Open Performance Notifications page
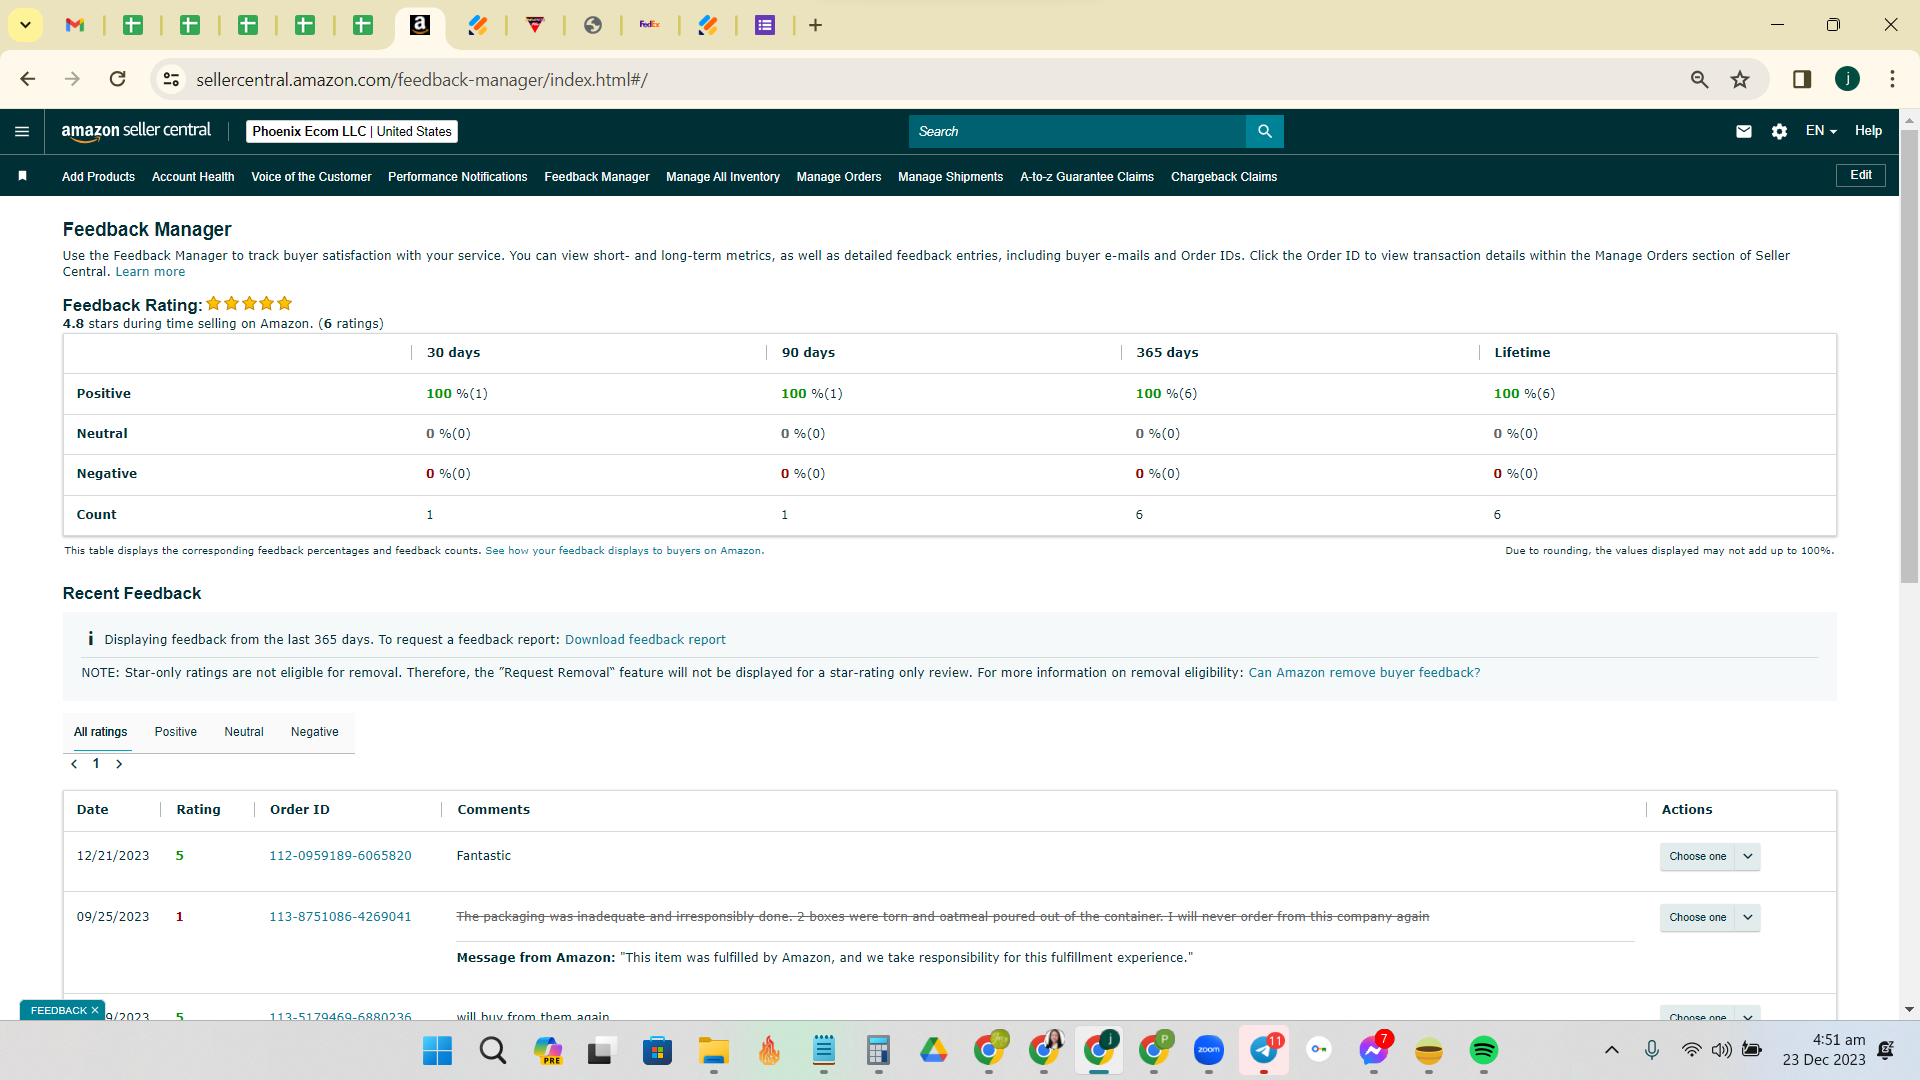Screen dimensions: 1920x1080 click(457, 177)
